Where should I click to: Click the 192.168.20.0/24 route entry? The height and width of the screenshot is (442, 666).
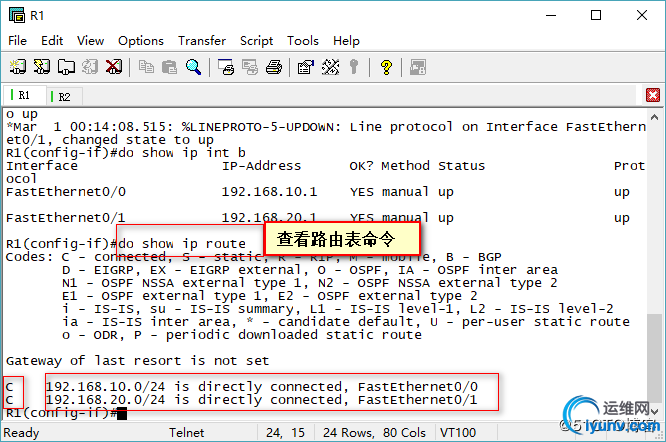262,400
